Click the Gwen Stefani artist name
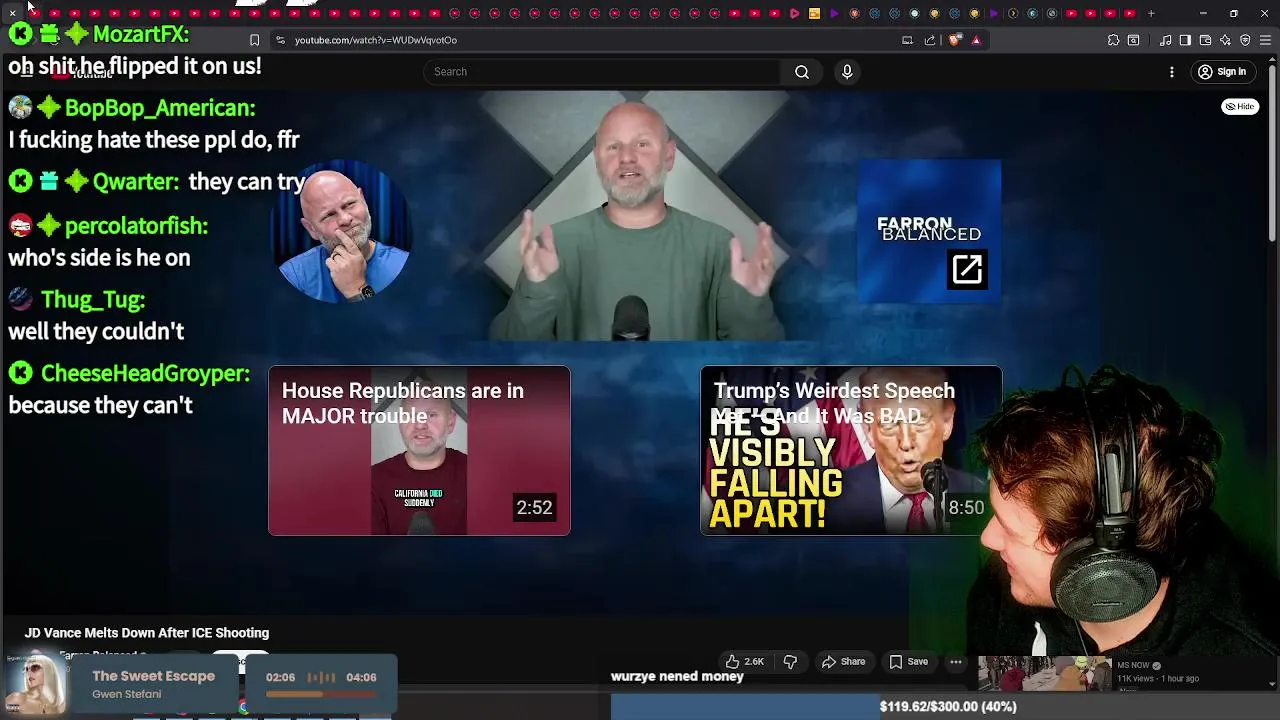Viewport: 1280px width, 720px height. [126, 694]
